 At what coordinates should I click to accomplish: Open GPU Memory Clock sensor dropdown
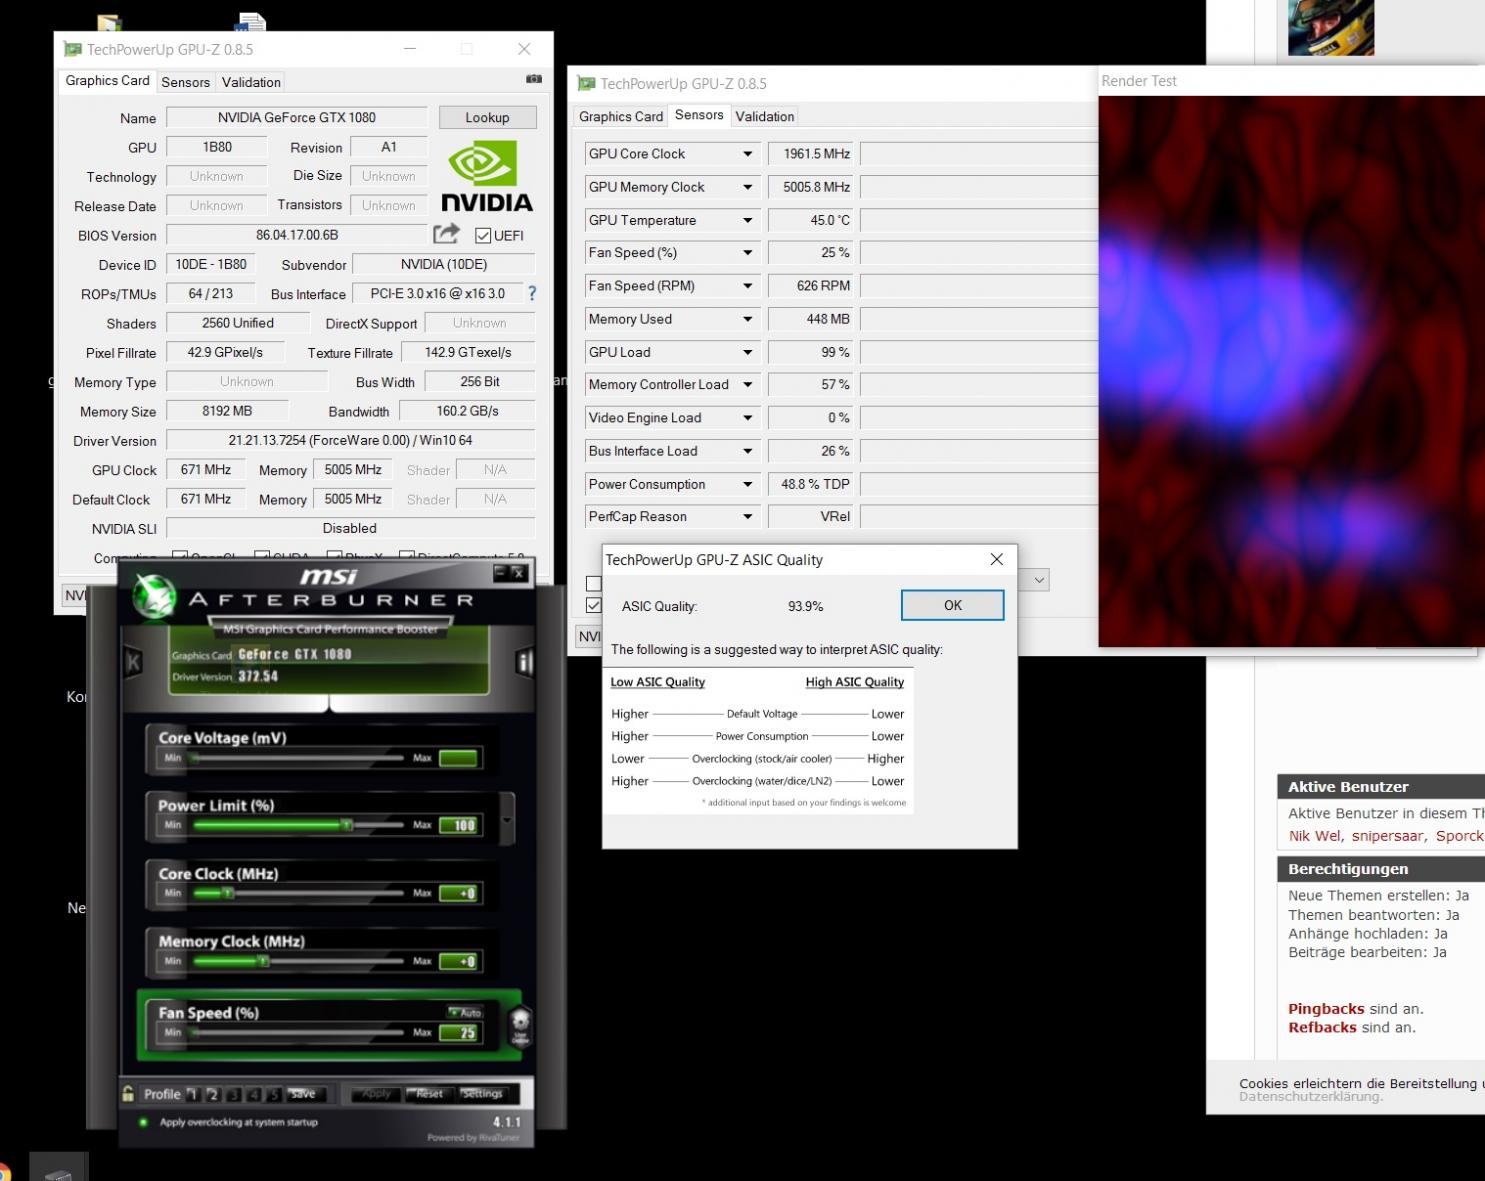click(x=747, y=187)
